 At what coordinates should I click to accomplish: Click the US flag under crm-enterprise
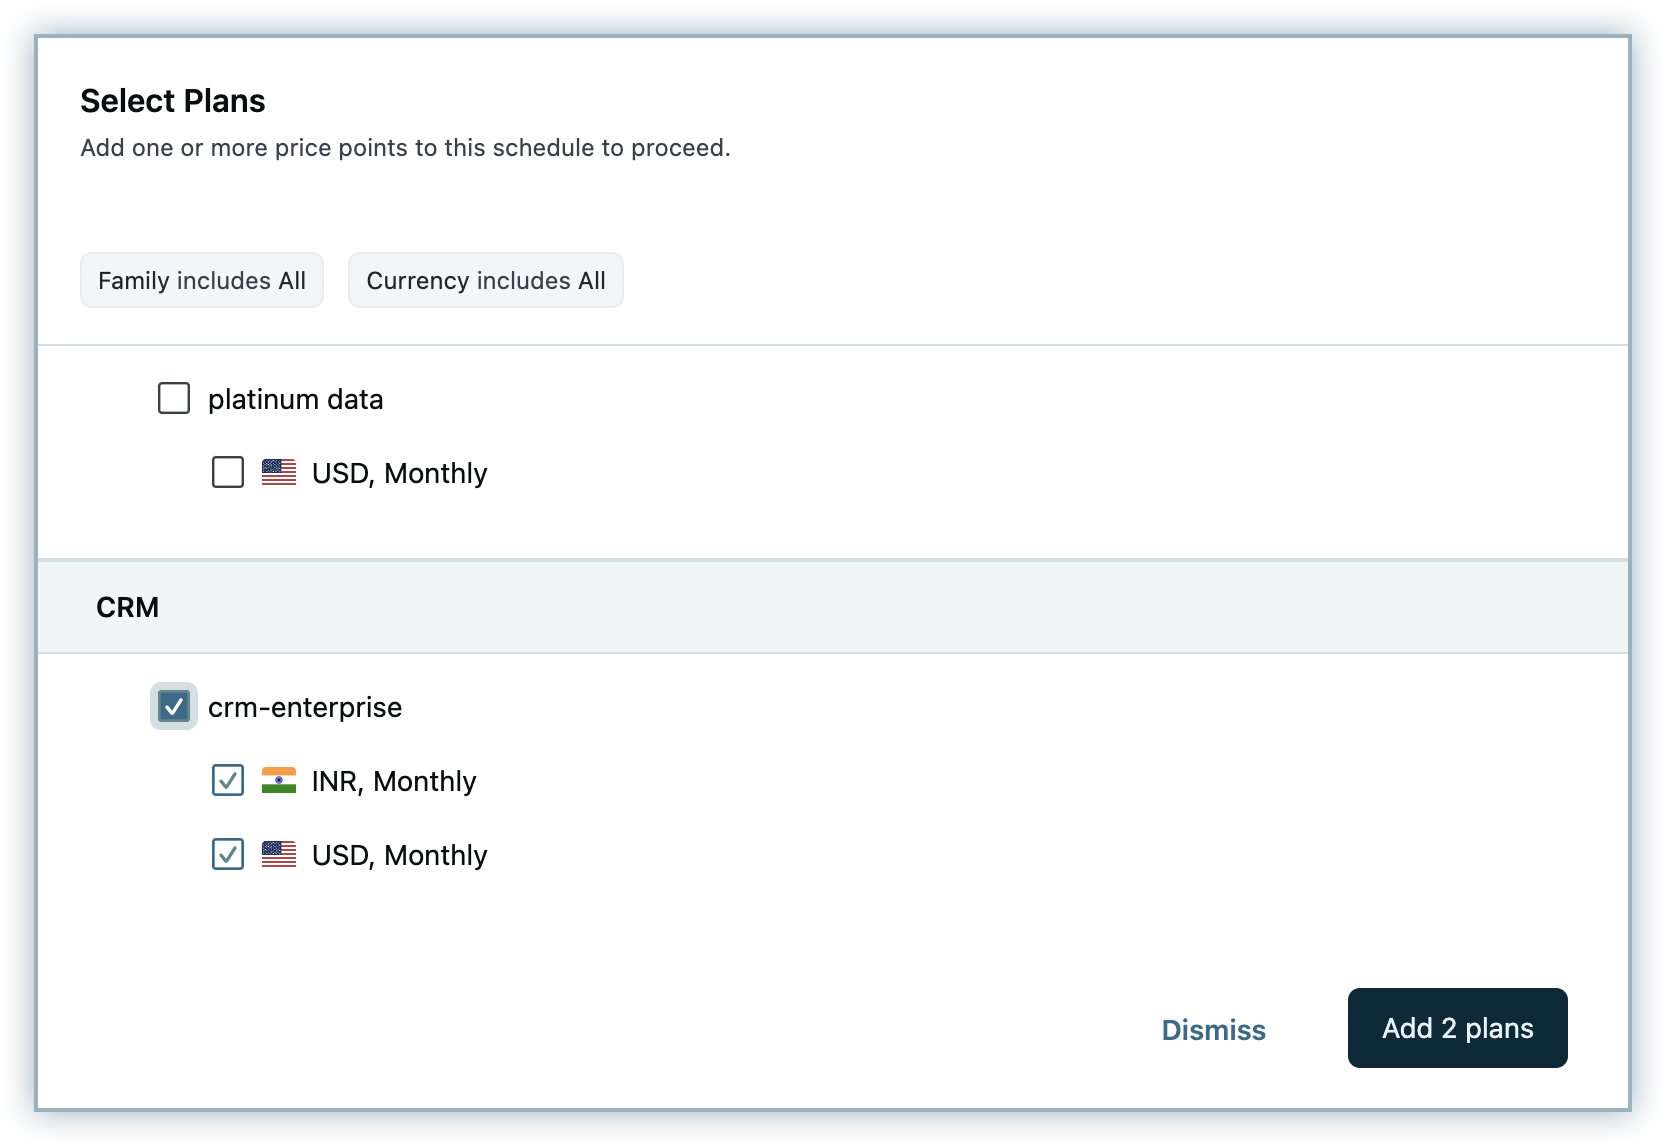279,854
